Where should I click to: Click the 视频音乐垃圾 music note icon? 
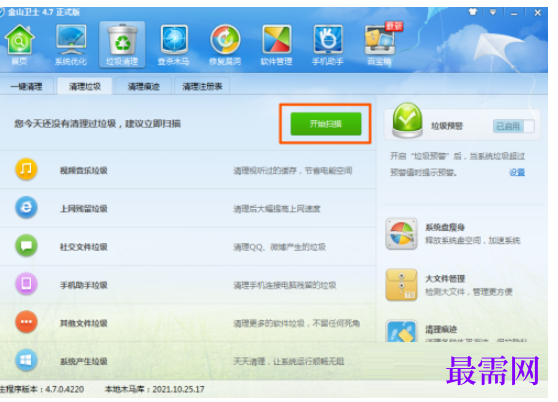[26, 169]
